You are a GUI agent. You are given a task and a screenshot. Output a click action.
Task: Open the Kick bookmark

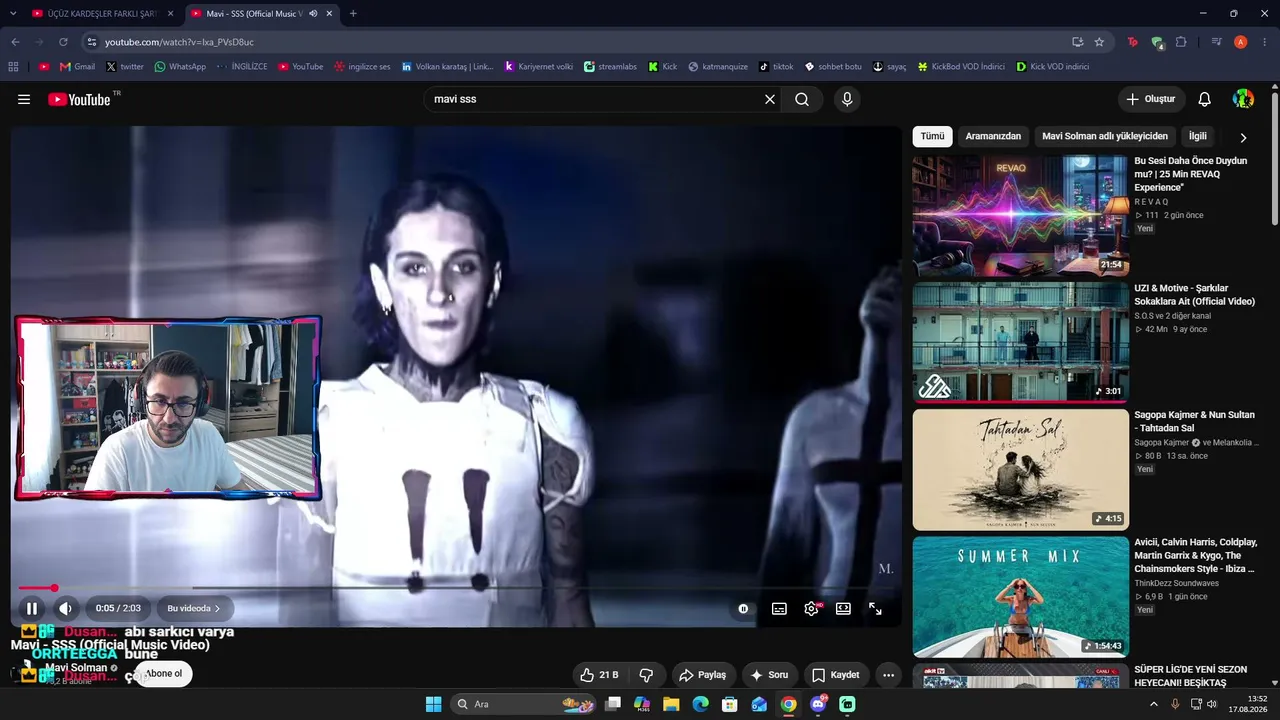pyautogui.click(x=663, y=67)
